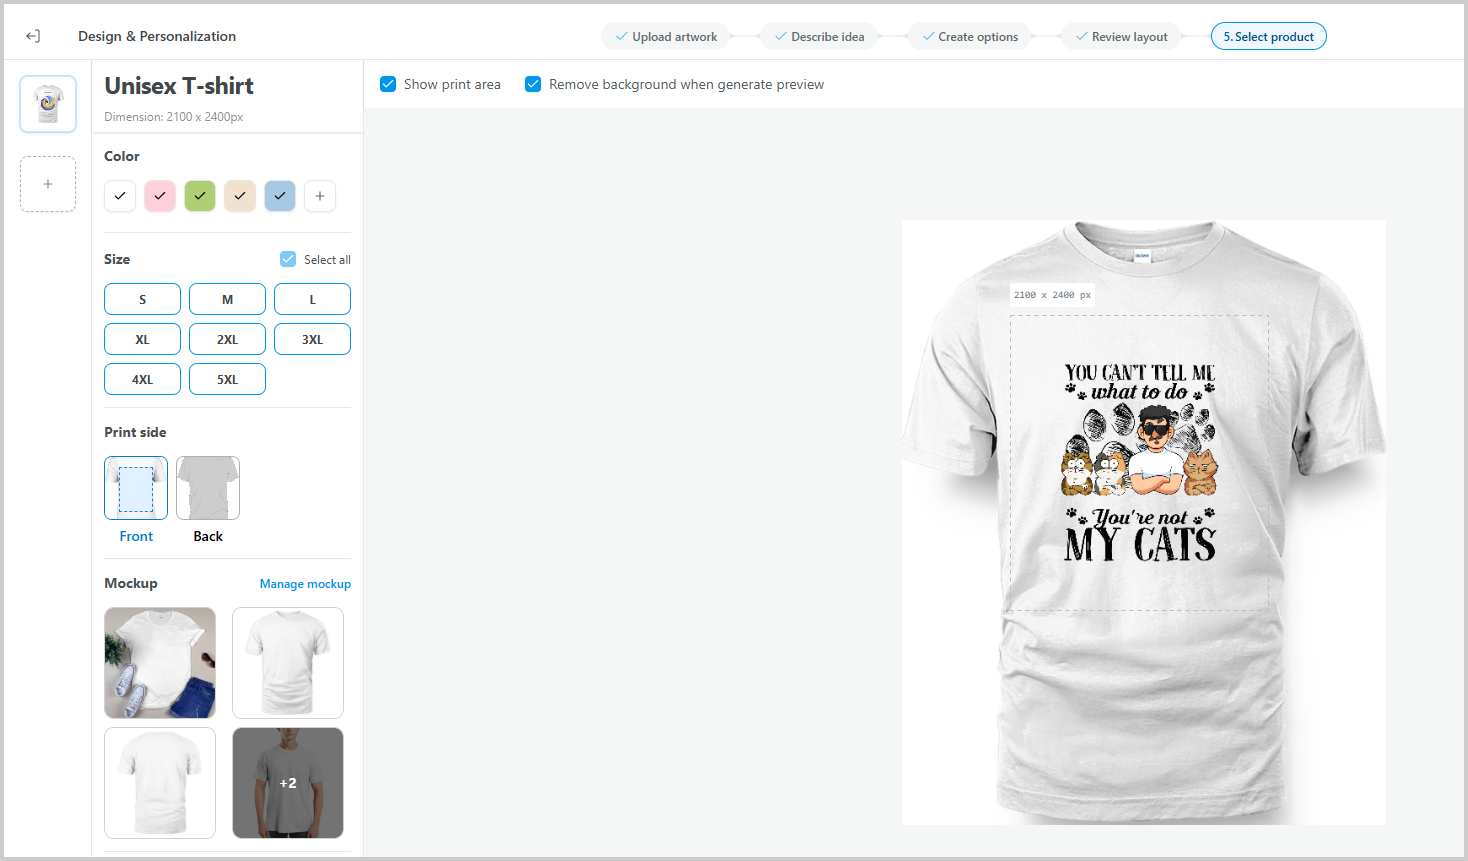The image size is (1468, 861).
Task: Open the 5. Select product step
Action: pyautogui.click(x=1269, y=37)
